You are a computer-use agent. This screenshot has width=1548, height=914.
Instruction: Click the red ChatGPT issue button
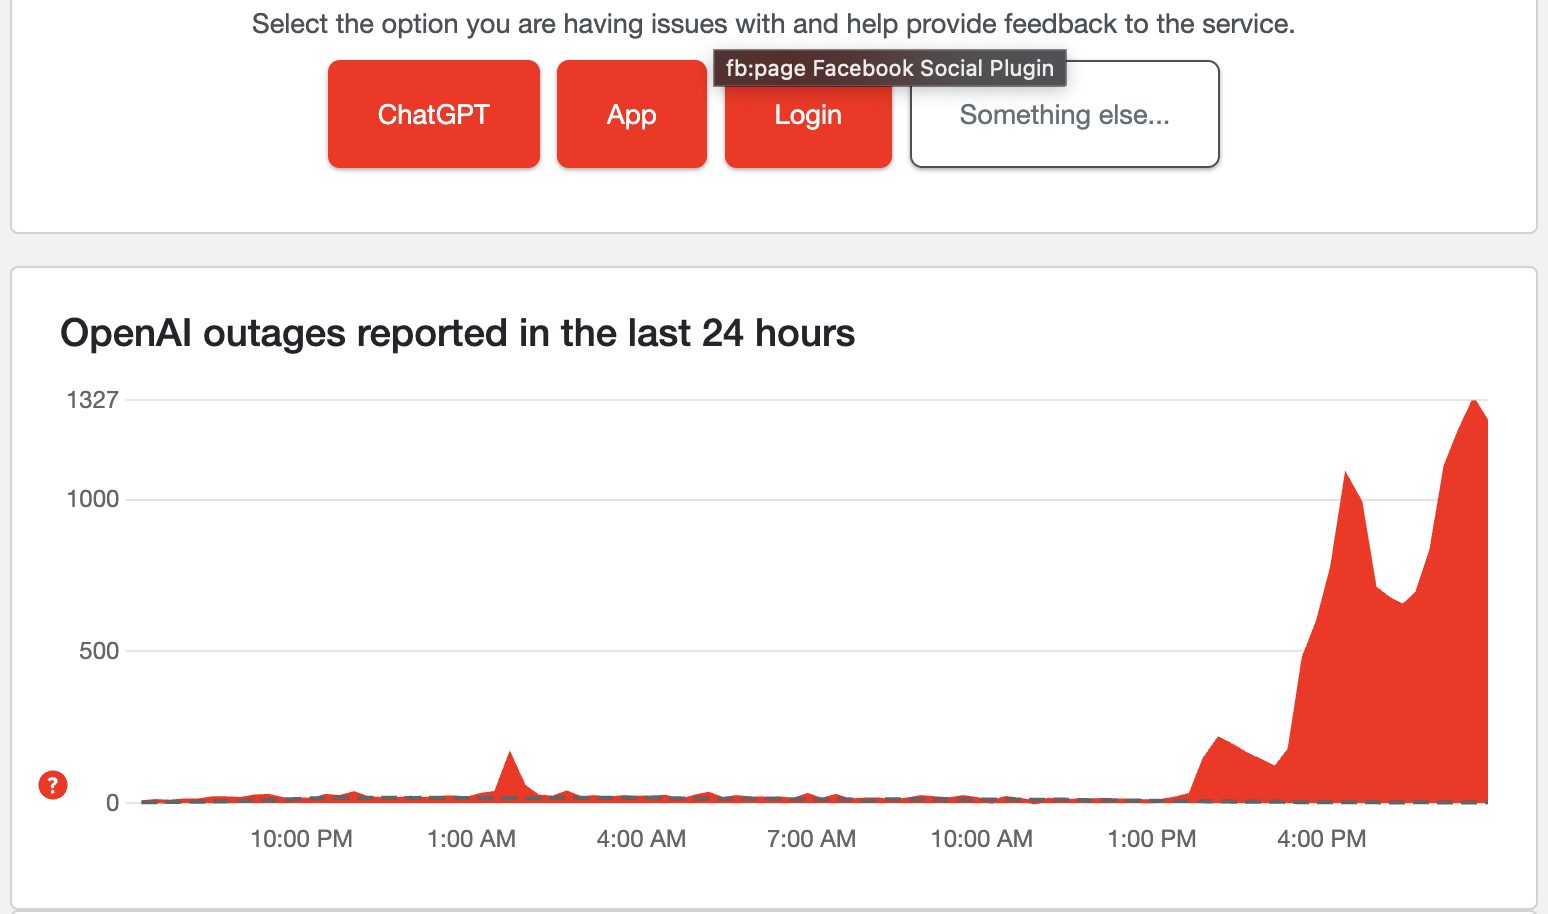pyautogui.click(x=433, y=114)
